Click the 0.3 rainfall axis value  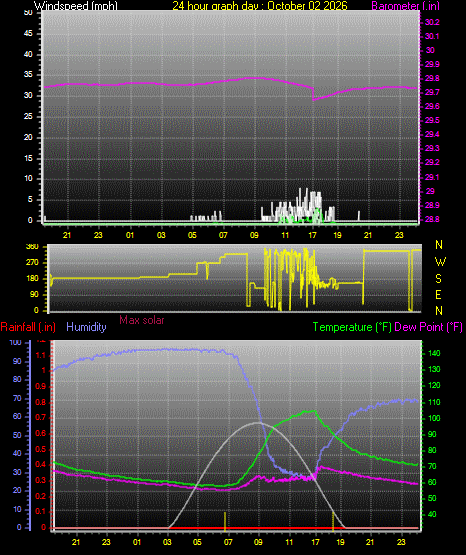click(x=41, y=480)
